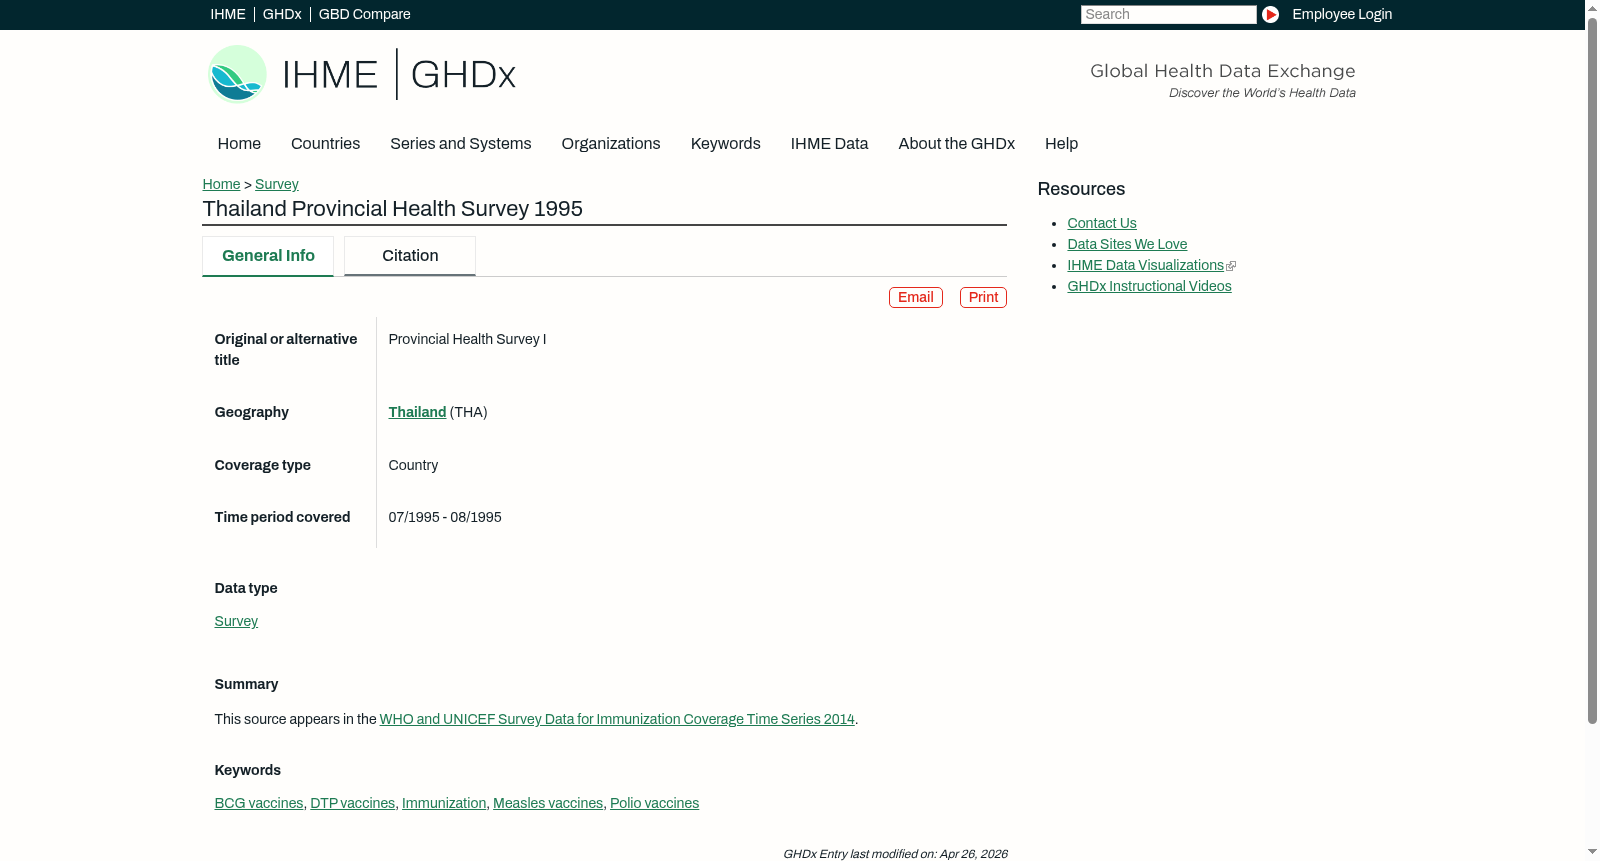Open the IHME link in top bar
The width and height of the screenshot is (1600, 861).
[228, 14]
